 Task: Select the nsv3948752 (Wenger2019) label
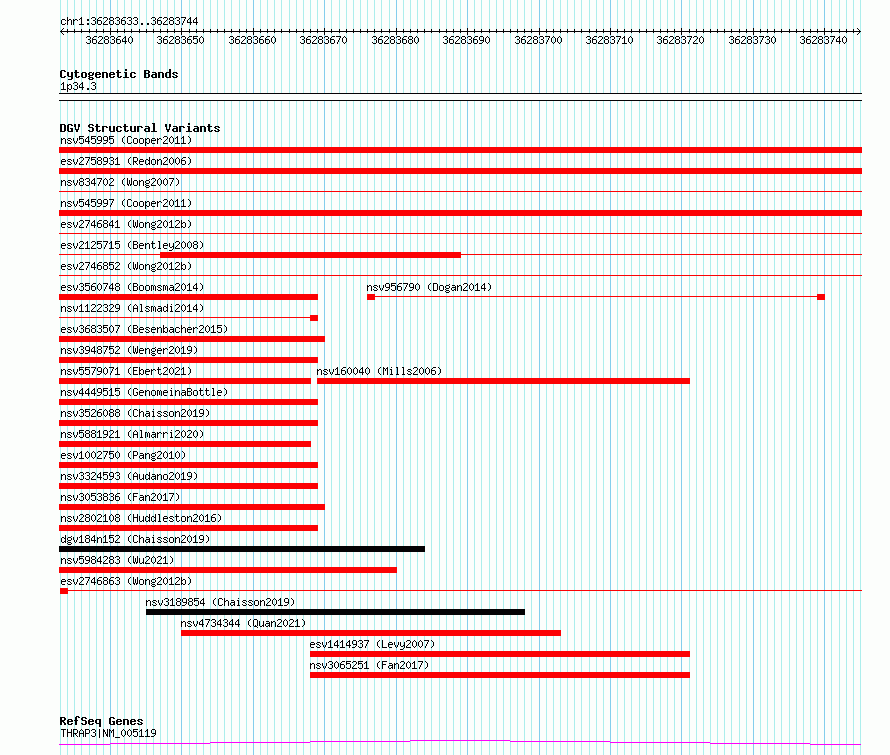pyautogui.click(x=129, y=350)
